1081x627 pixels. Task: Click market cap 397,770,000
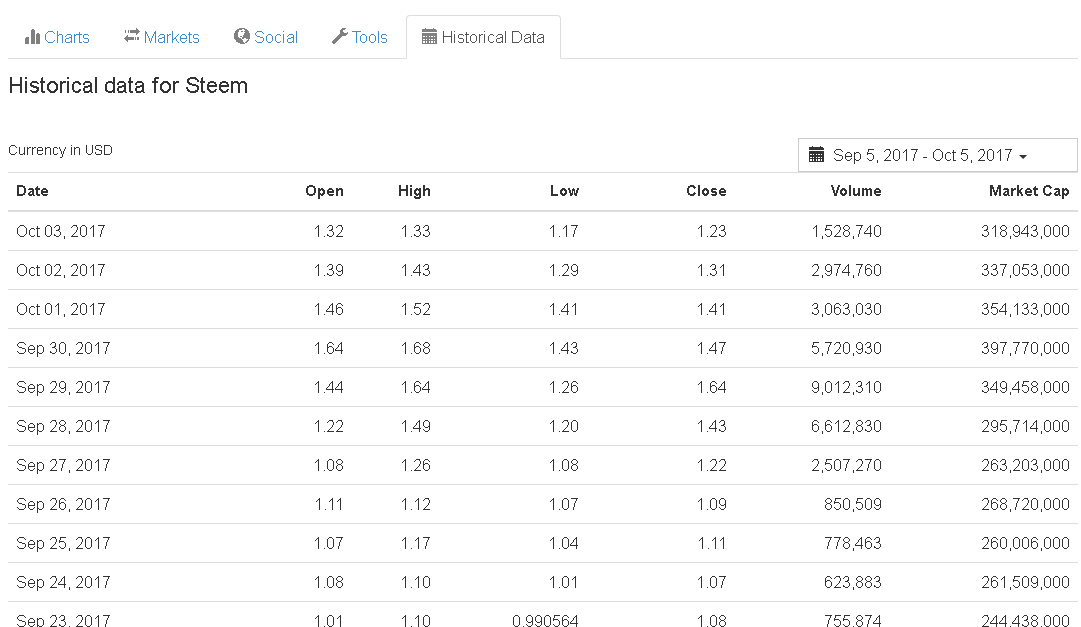click(x=1025, y=348)
